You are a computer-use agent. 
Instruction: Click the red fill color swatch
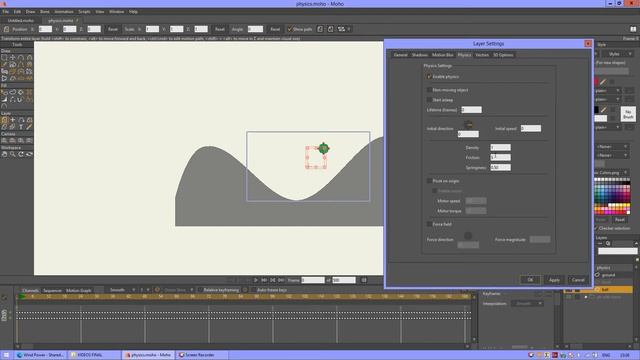[596, 82]
